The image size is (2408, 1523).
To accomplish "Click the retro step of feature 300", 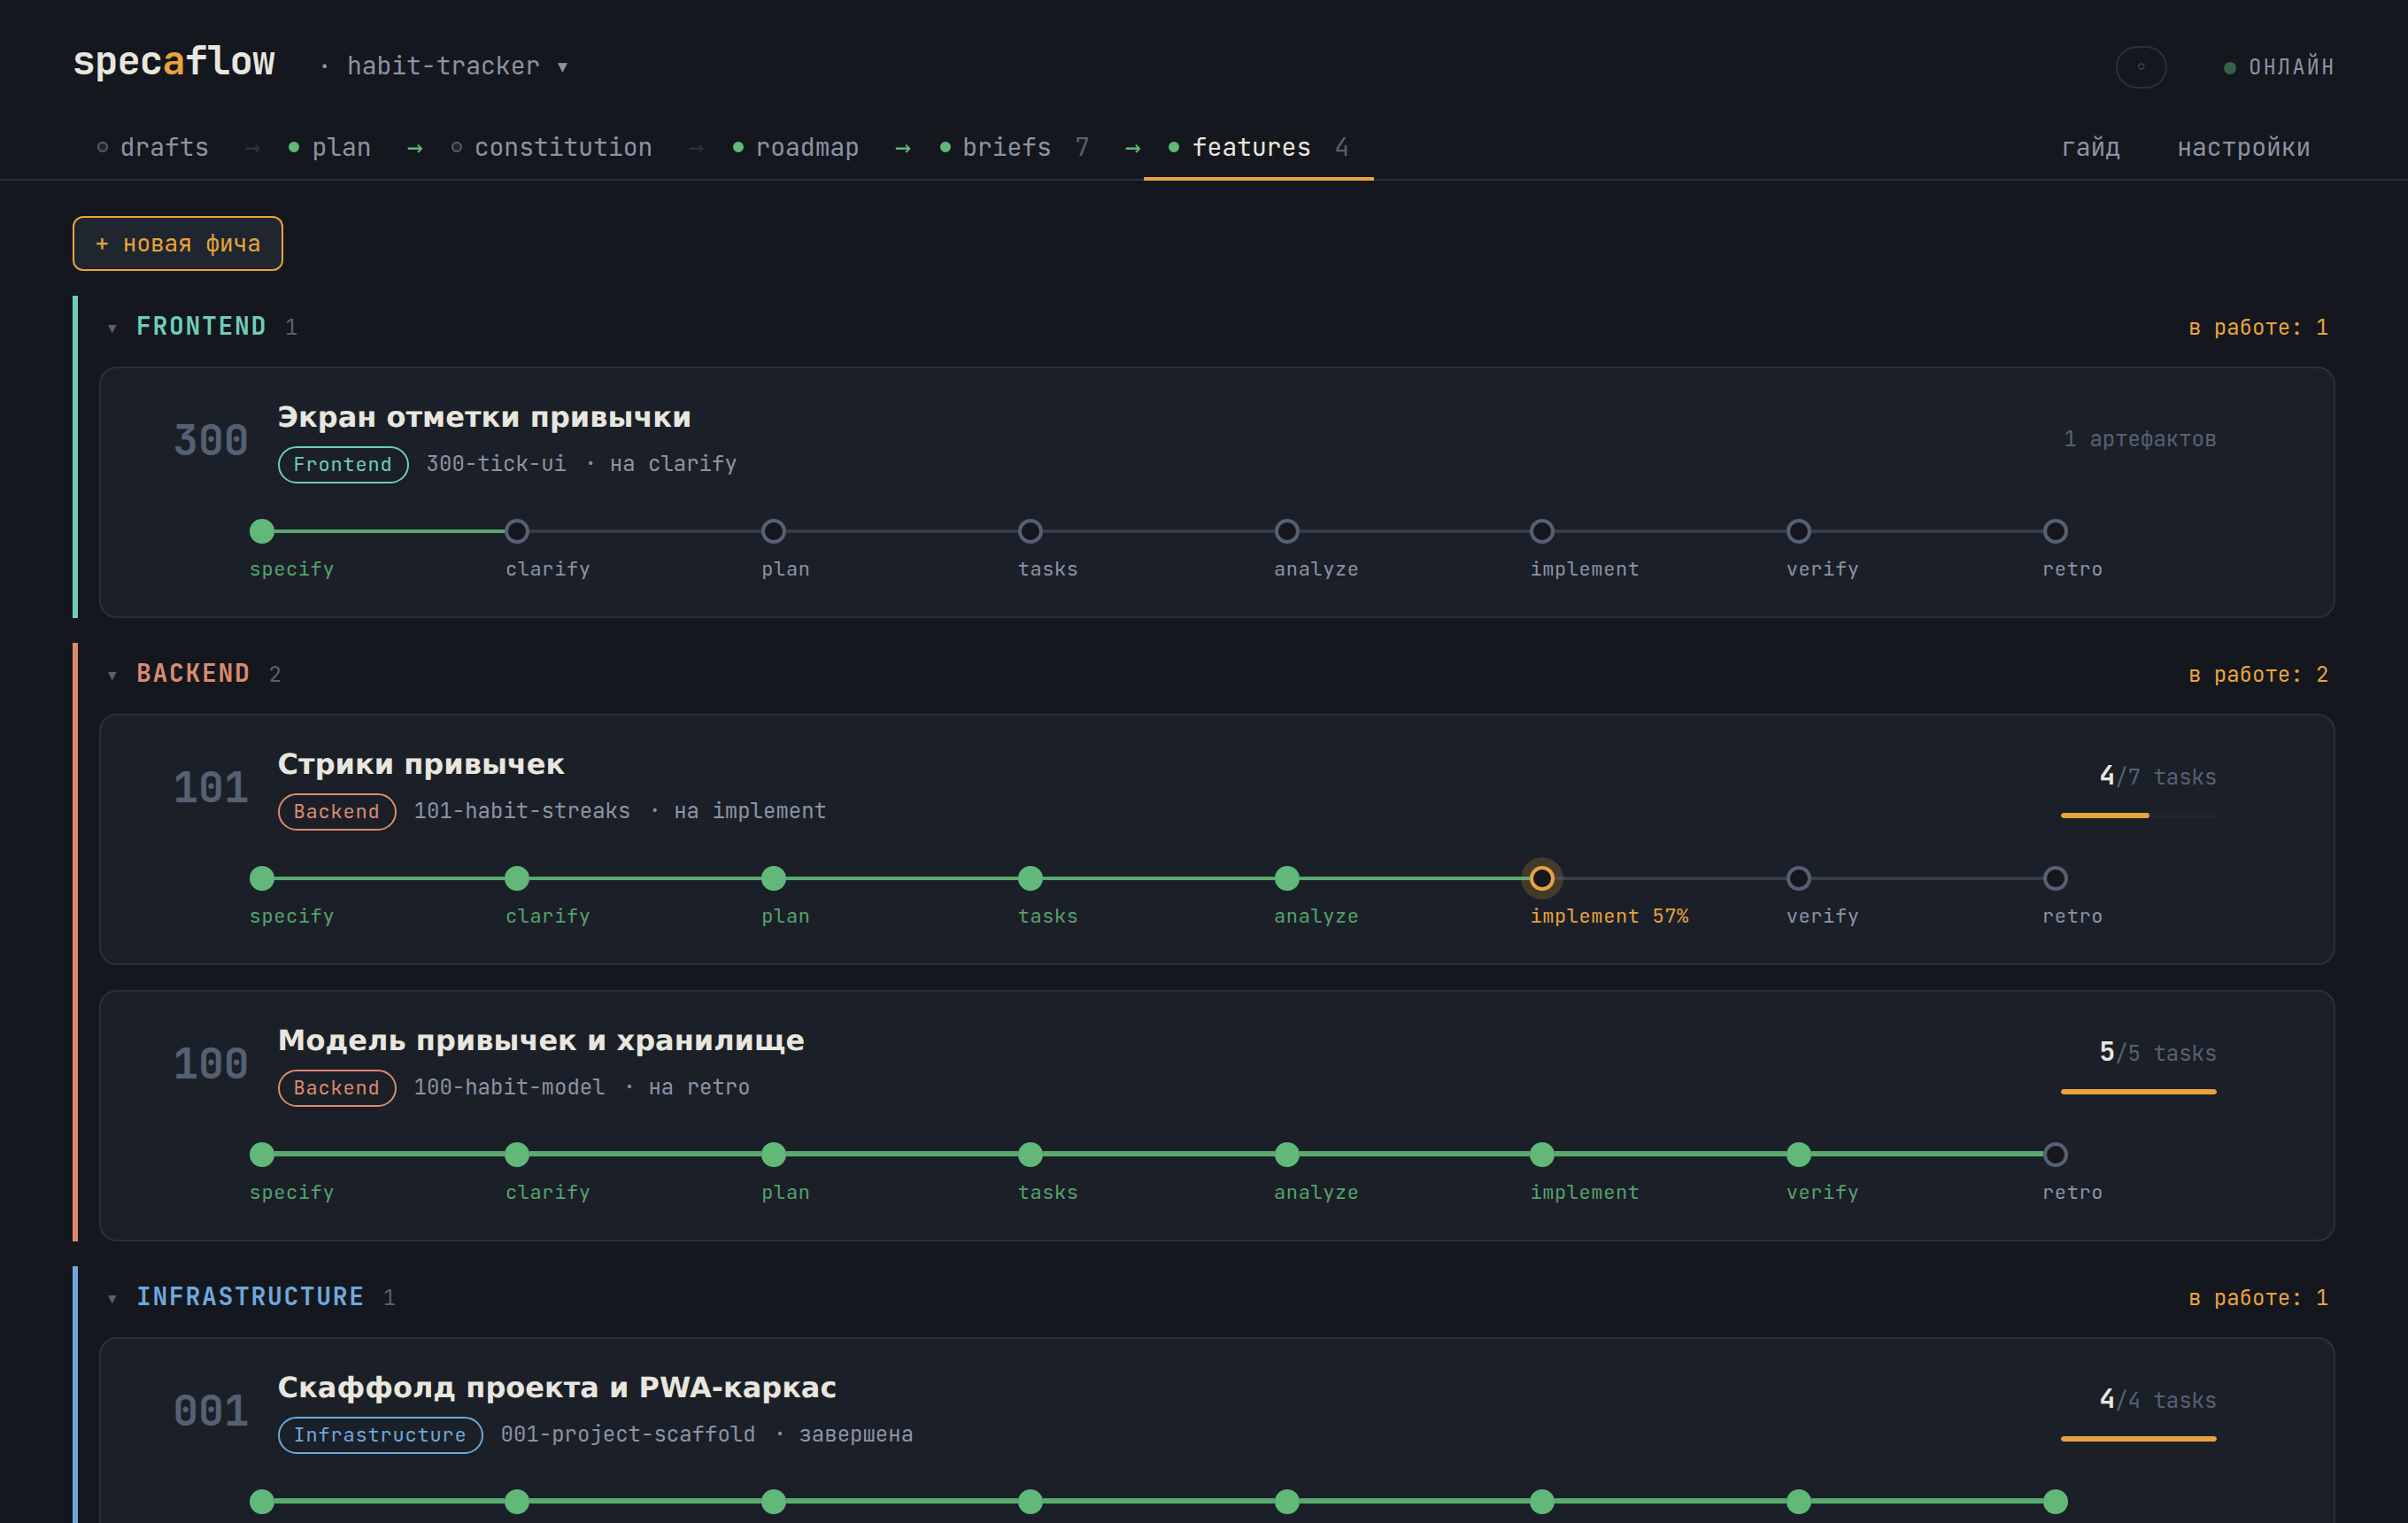I will (2055, 531).
